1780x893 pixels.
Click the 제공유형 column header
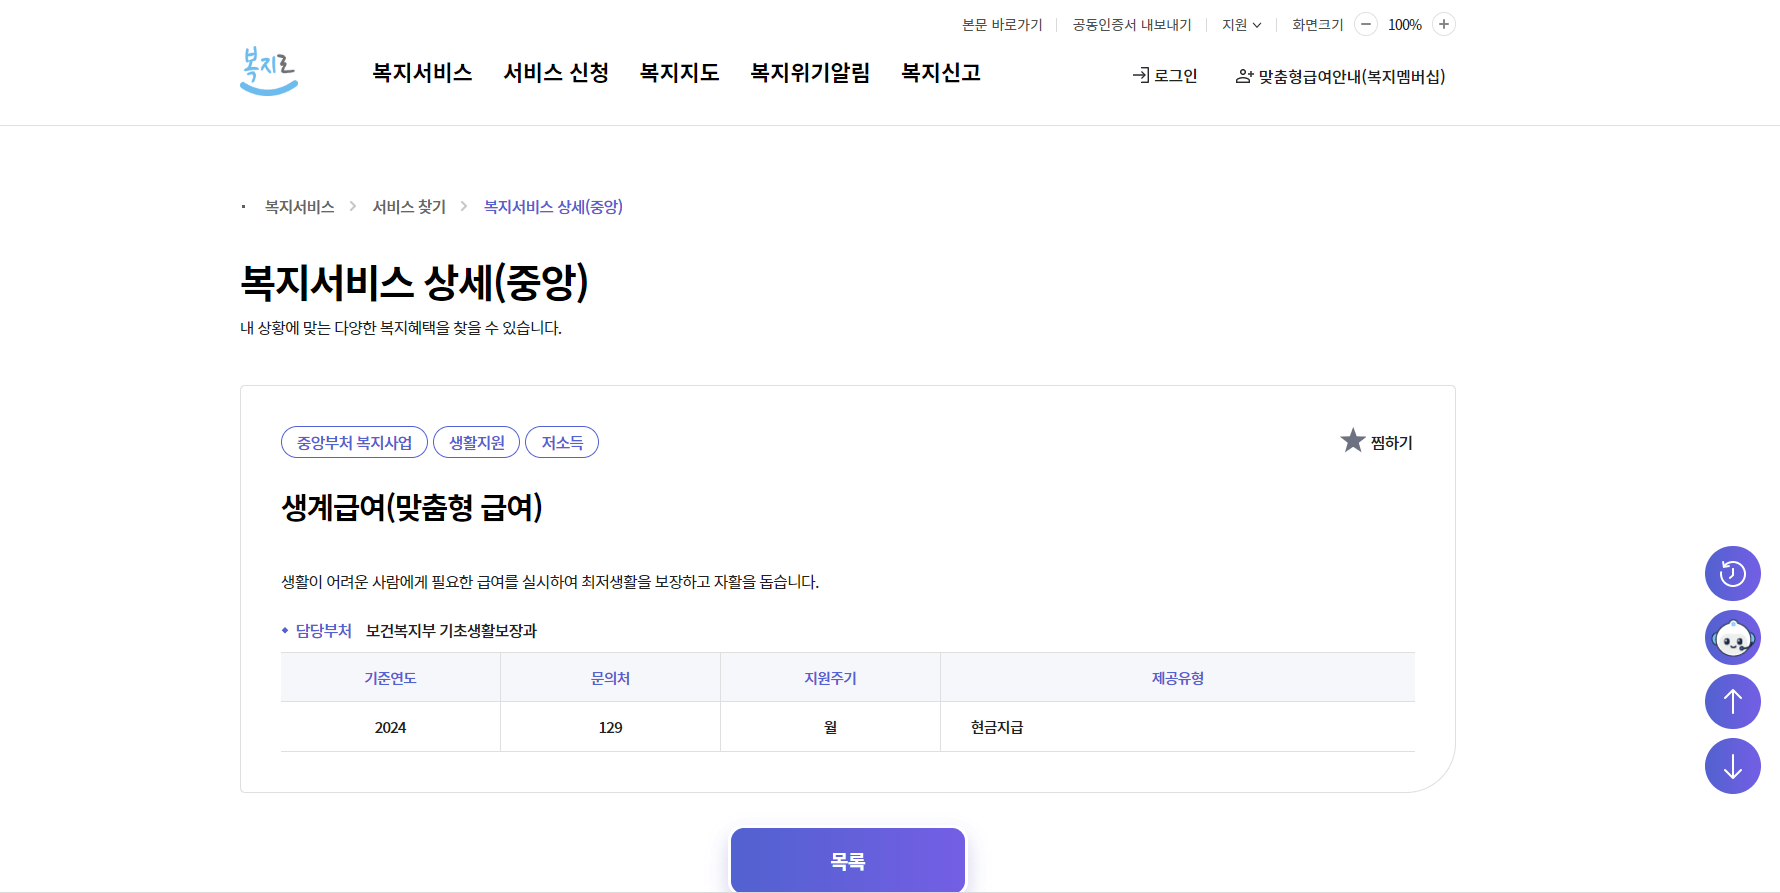tap(1177, 678)
